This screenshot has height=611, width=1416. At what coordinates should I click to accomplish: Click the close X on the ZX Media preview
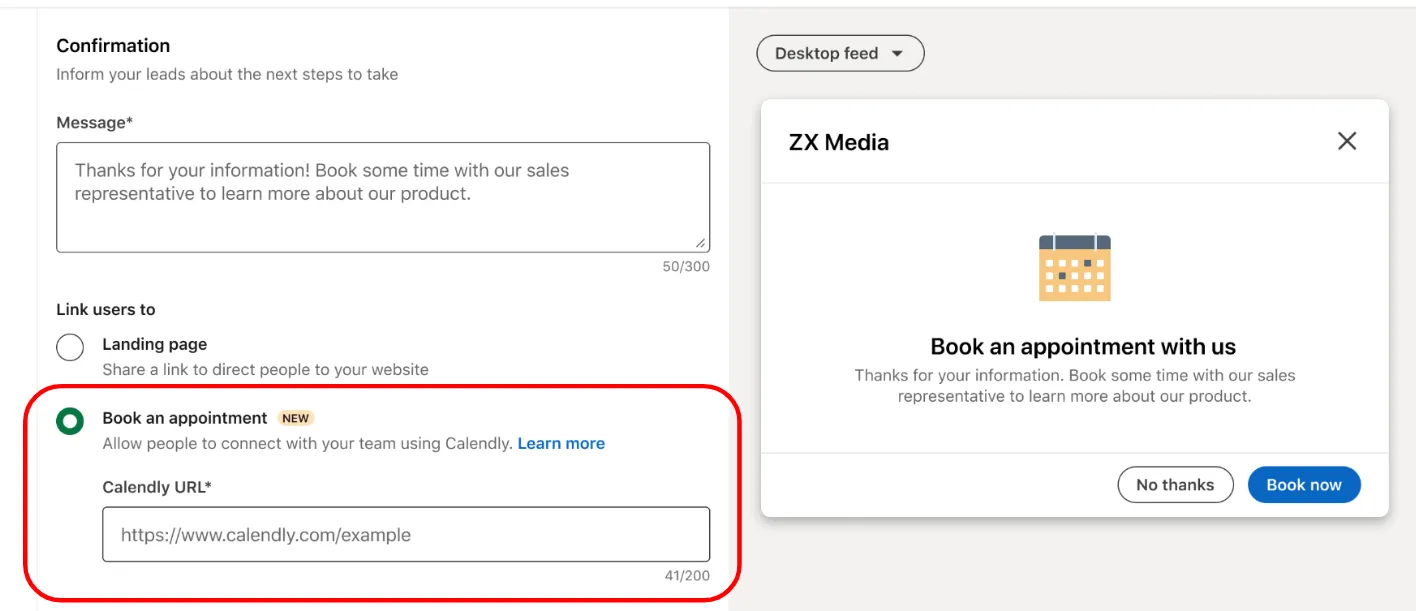(x=1346, y=140)
